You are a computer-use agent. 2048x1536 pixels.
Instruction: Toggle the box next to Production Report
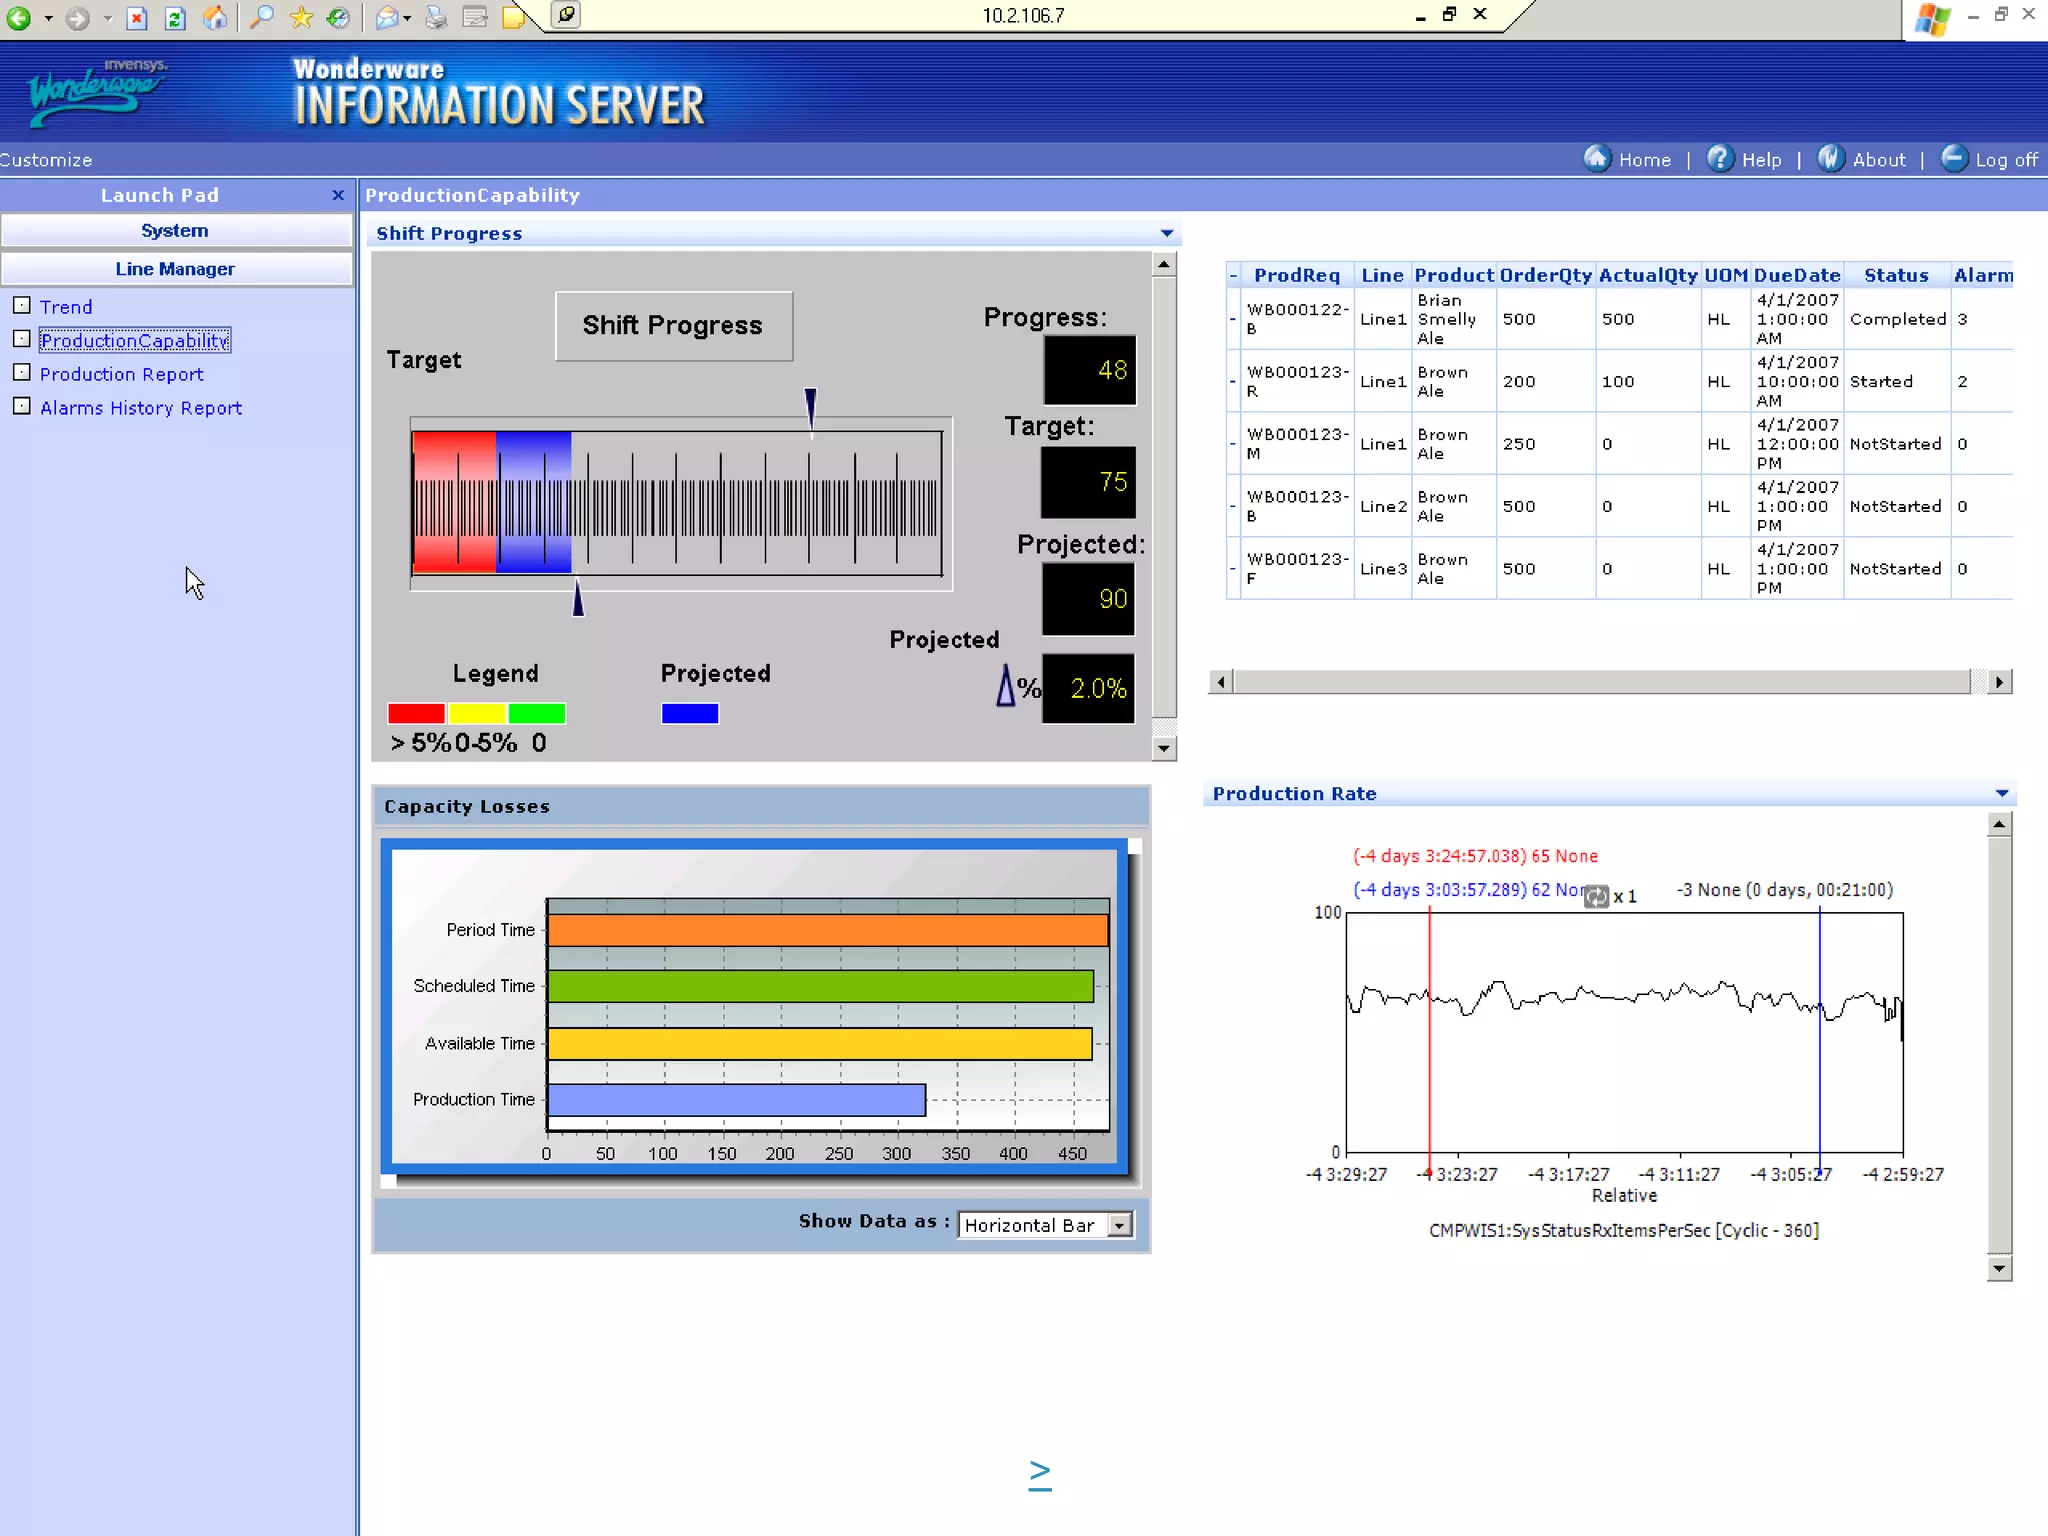coord(22,372)
